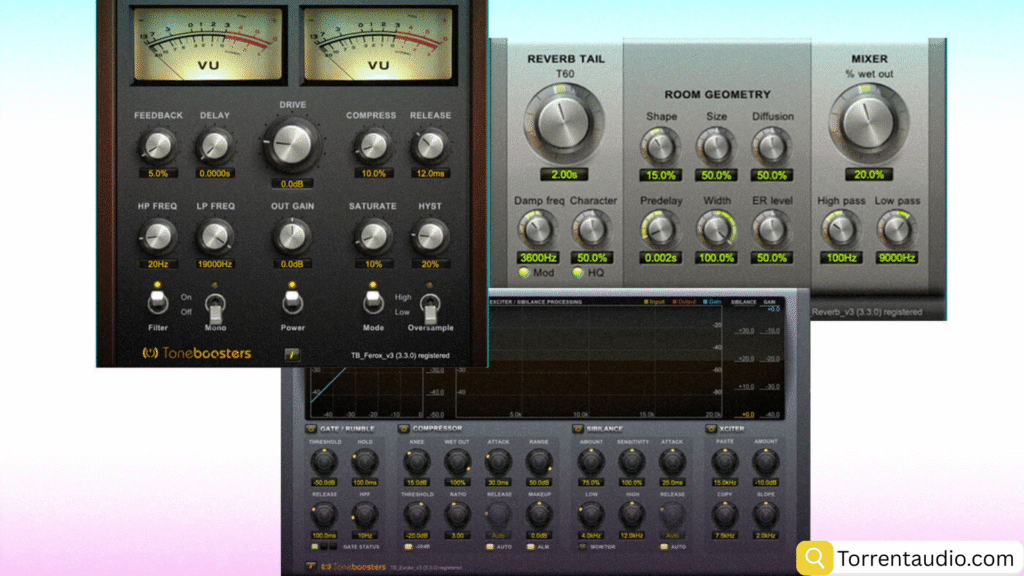Toggle the Gate / Rumble section icon
The image size is (1024, 576).
pos(311,429)
